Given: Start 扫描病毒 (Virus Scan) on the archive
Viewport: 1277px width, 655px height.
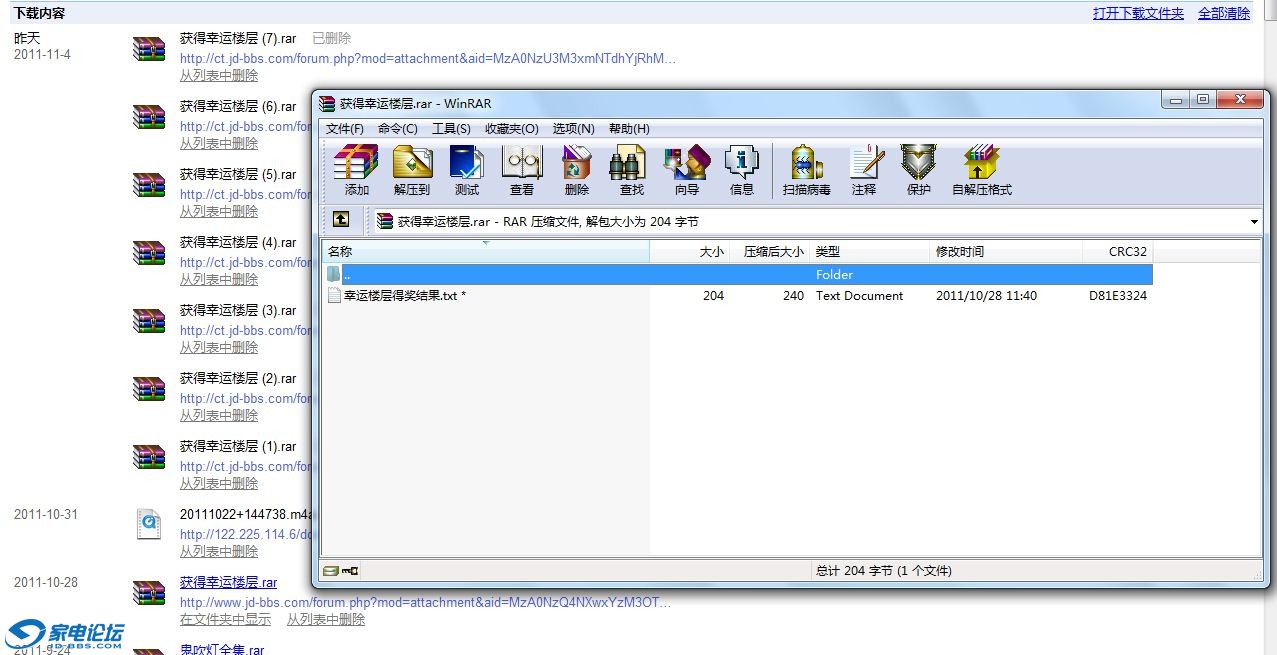Looking at the screenshot, I should [807, 169].
